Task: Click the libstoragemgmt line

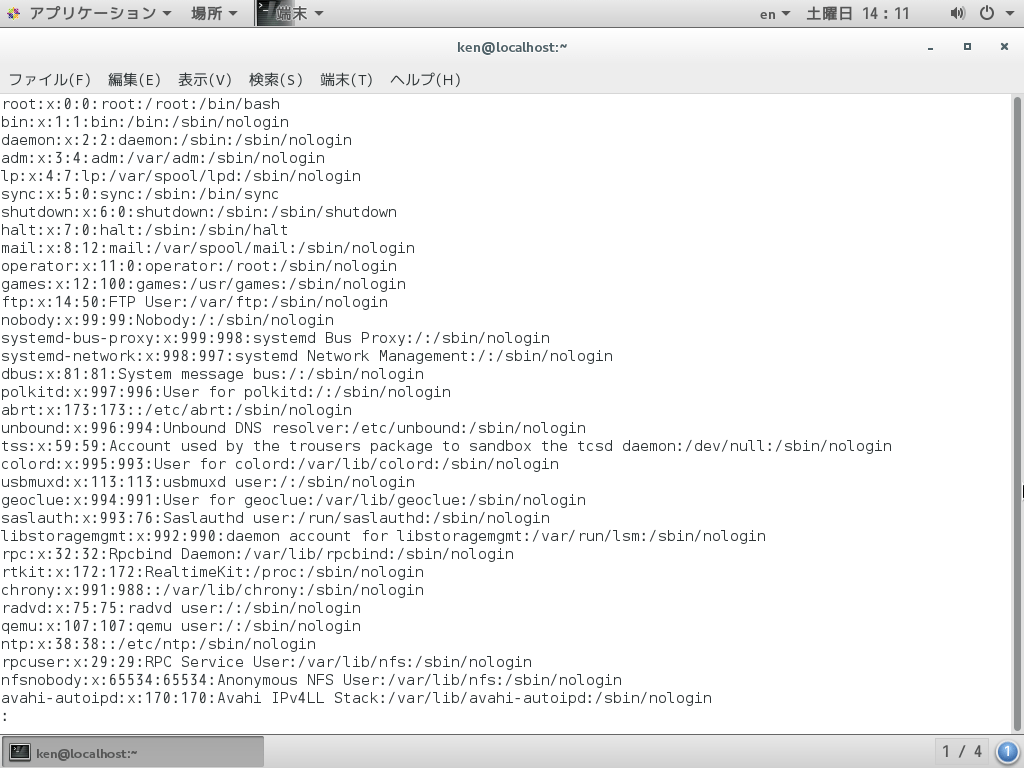Action: (383, 536)
